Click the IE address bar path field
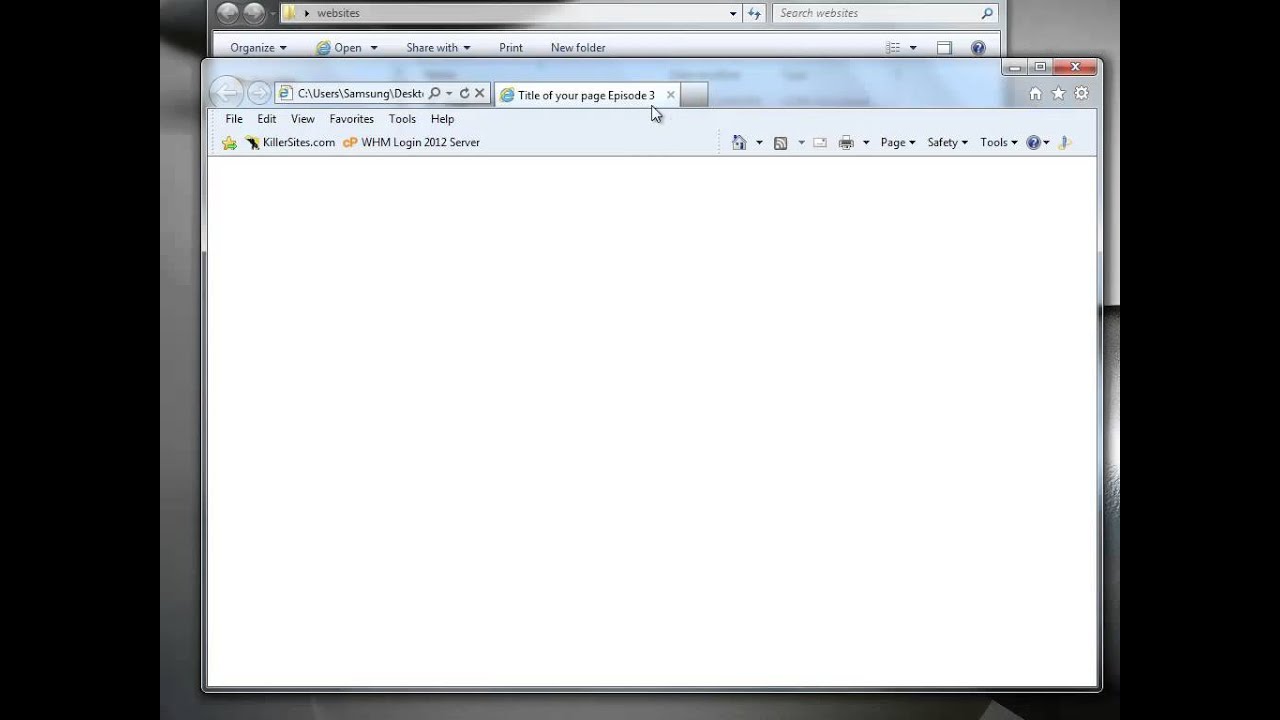Viewport: 1280px width, 720px height. click(360, 93)
